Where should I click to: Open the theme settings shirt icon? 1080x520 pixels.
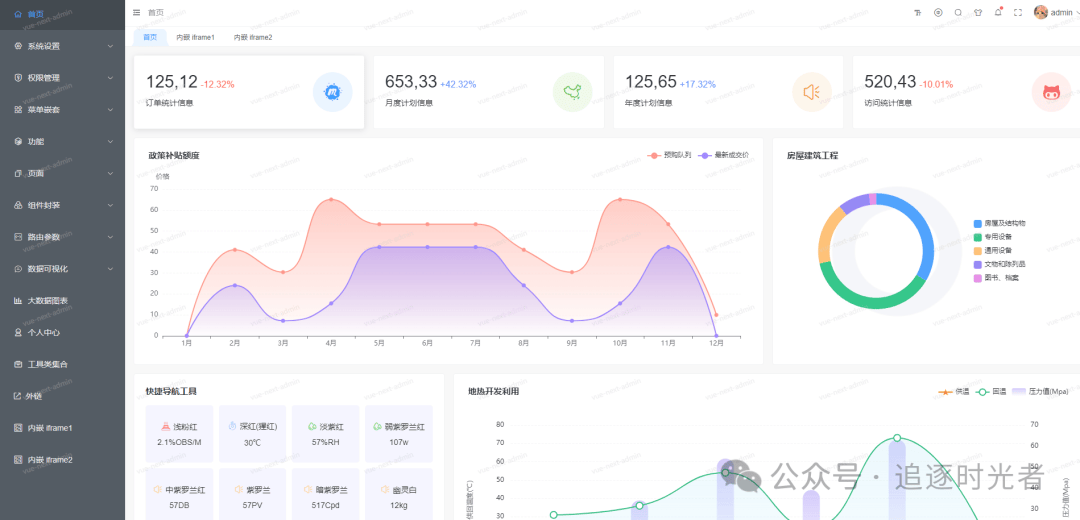point(978,12)
